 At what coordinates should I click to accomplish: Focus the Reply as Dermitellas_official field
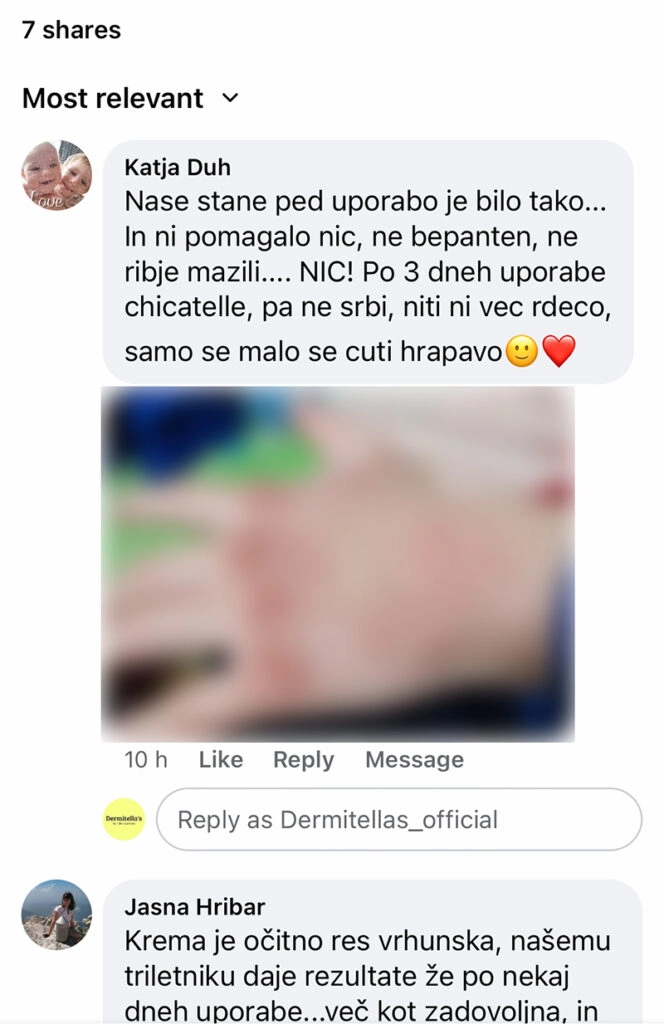tap(399, 820)
